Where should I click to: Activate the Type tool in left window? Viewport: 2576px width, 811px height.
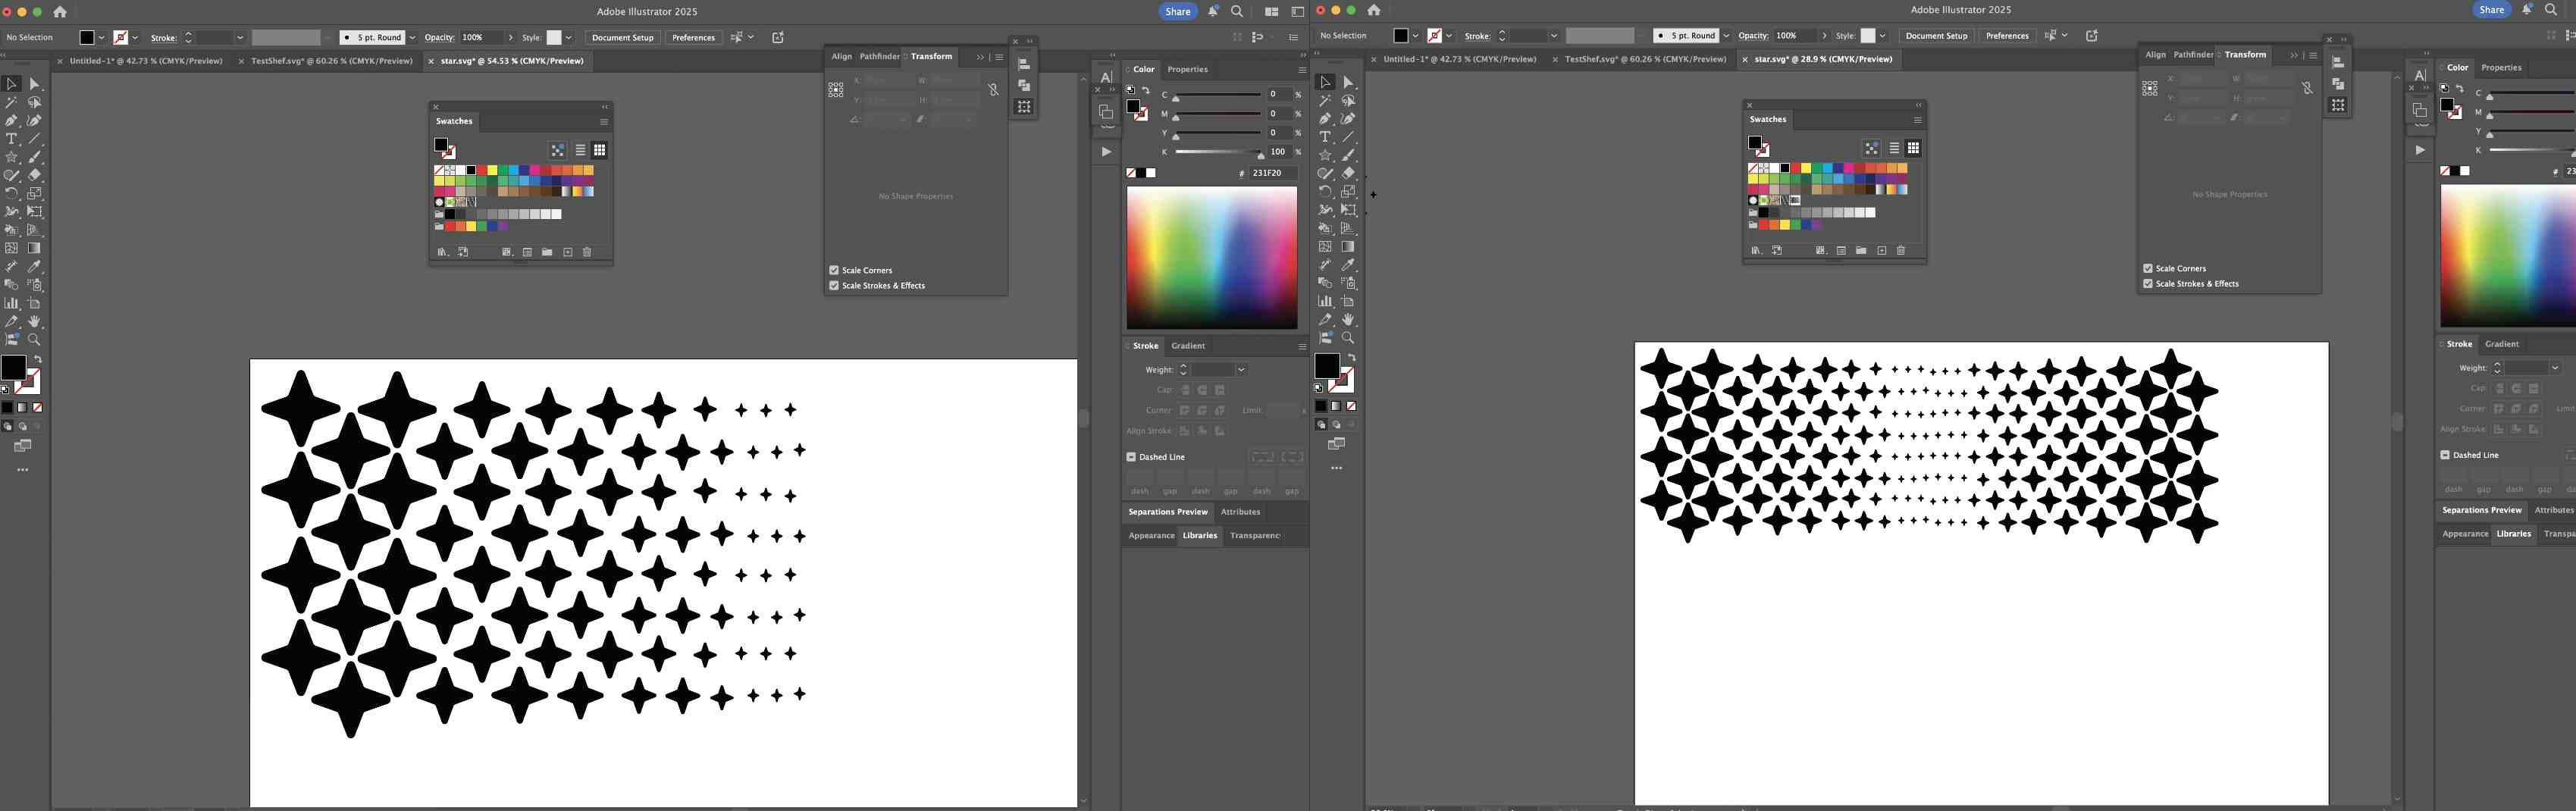[x=12, y=139]
